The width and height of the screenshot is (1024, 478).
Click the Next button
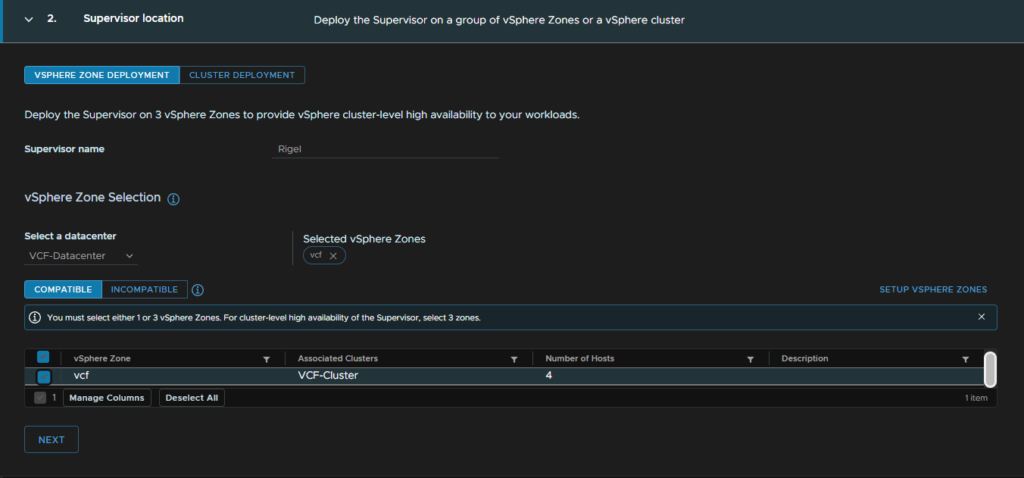tap(52, 439)
